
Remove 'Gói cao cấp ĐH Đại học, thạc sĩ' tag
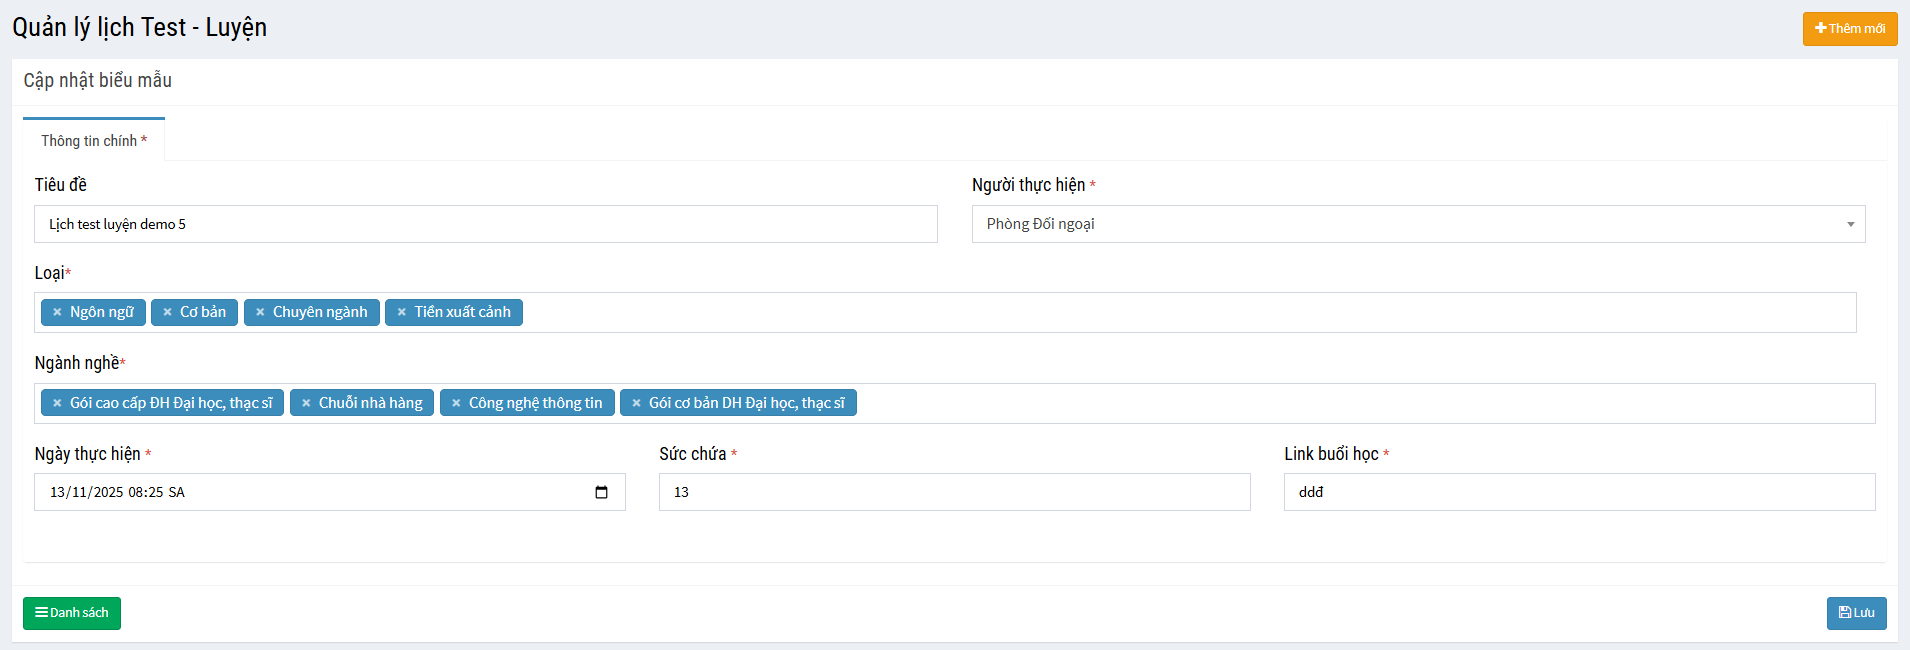(57, 403)
